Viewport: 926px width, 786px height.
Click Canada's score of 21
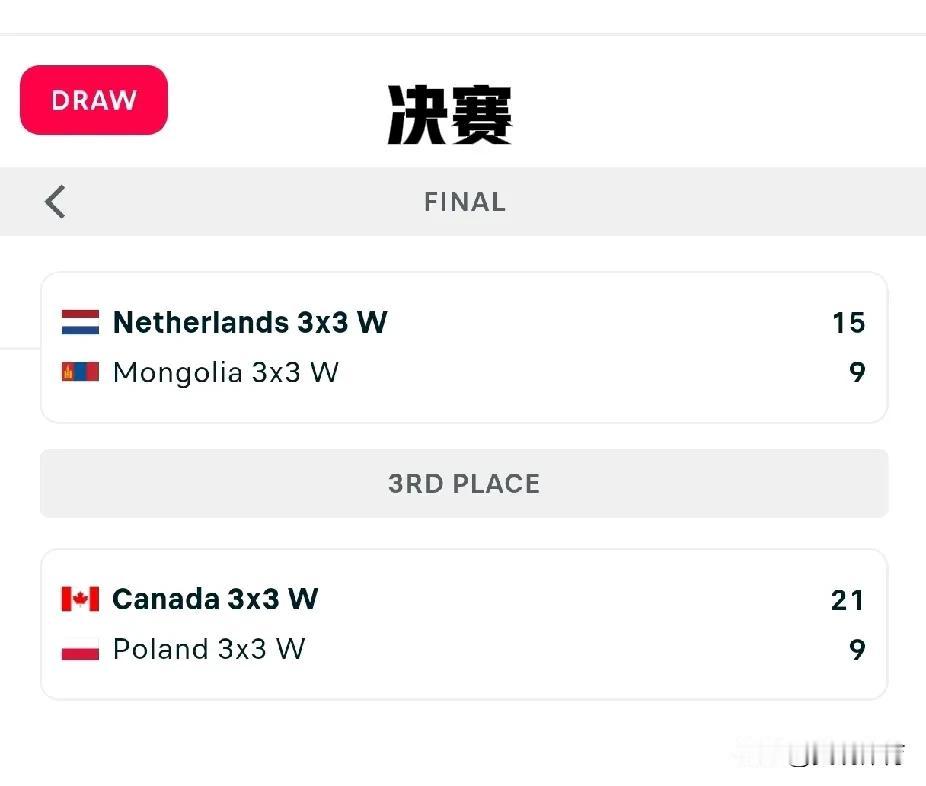[x=847, y=600]
